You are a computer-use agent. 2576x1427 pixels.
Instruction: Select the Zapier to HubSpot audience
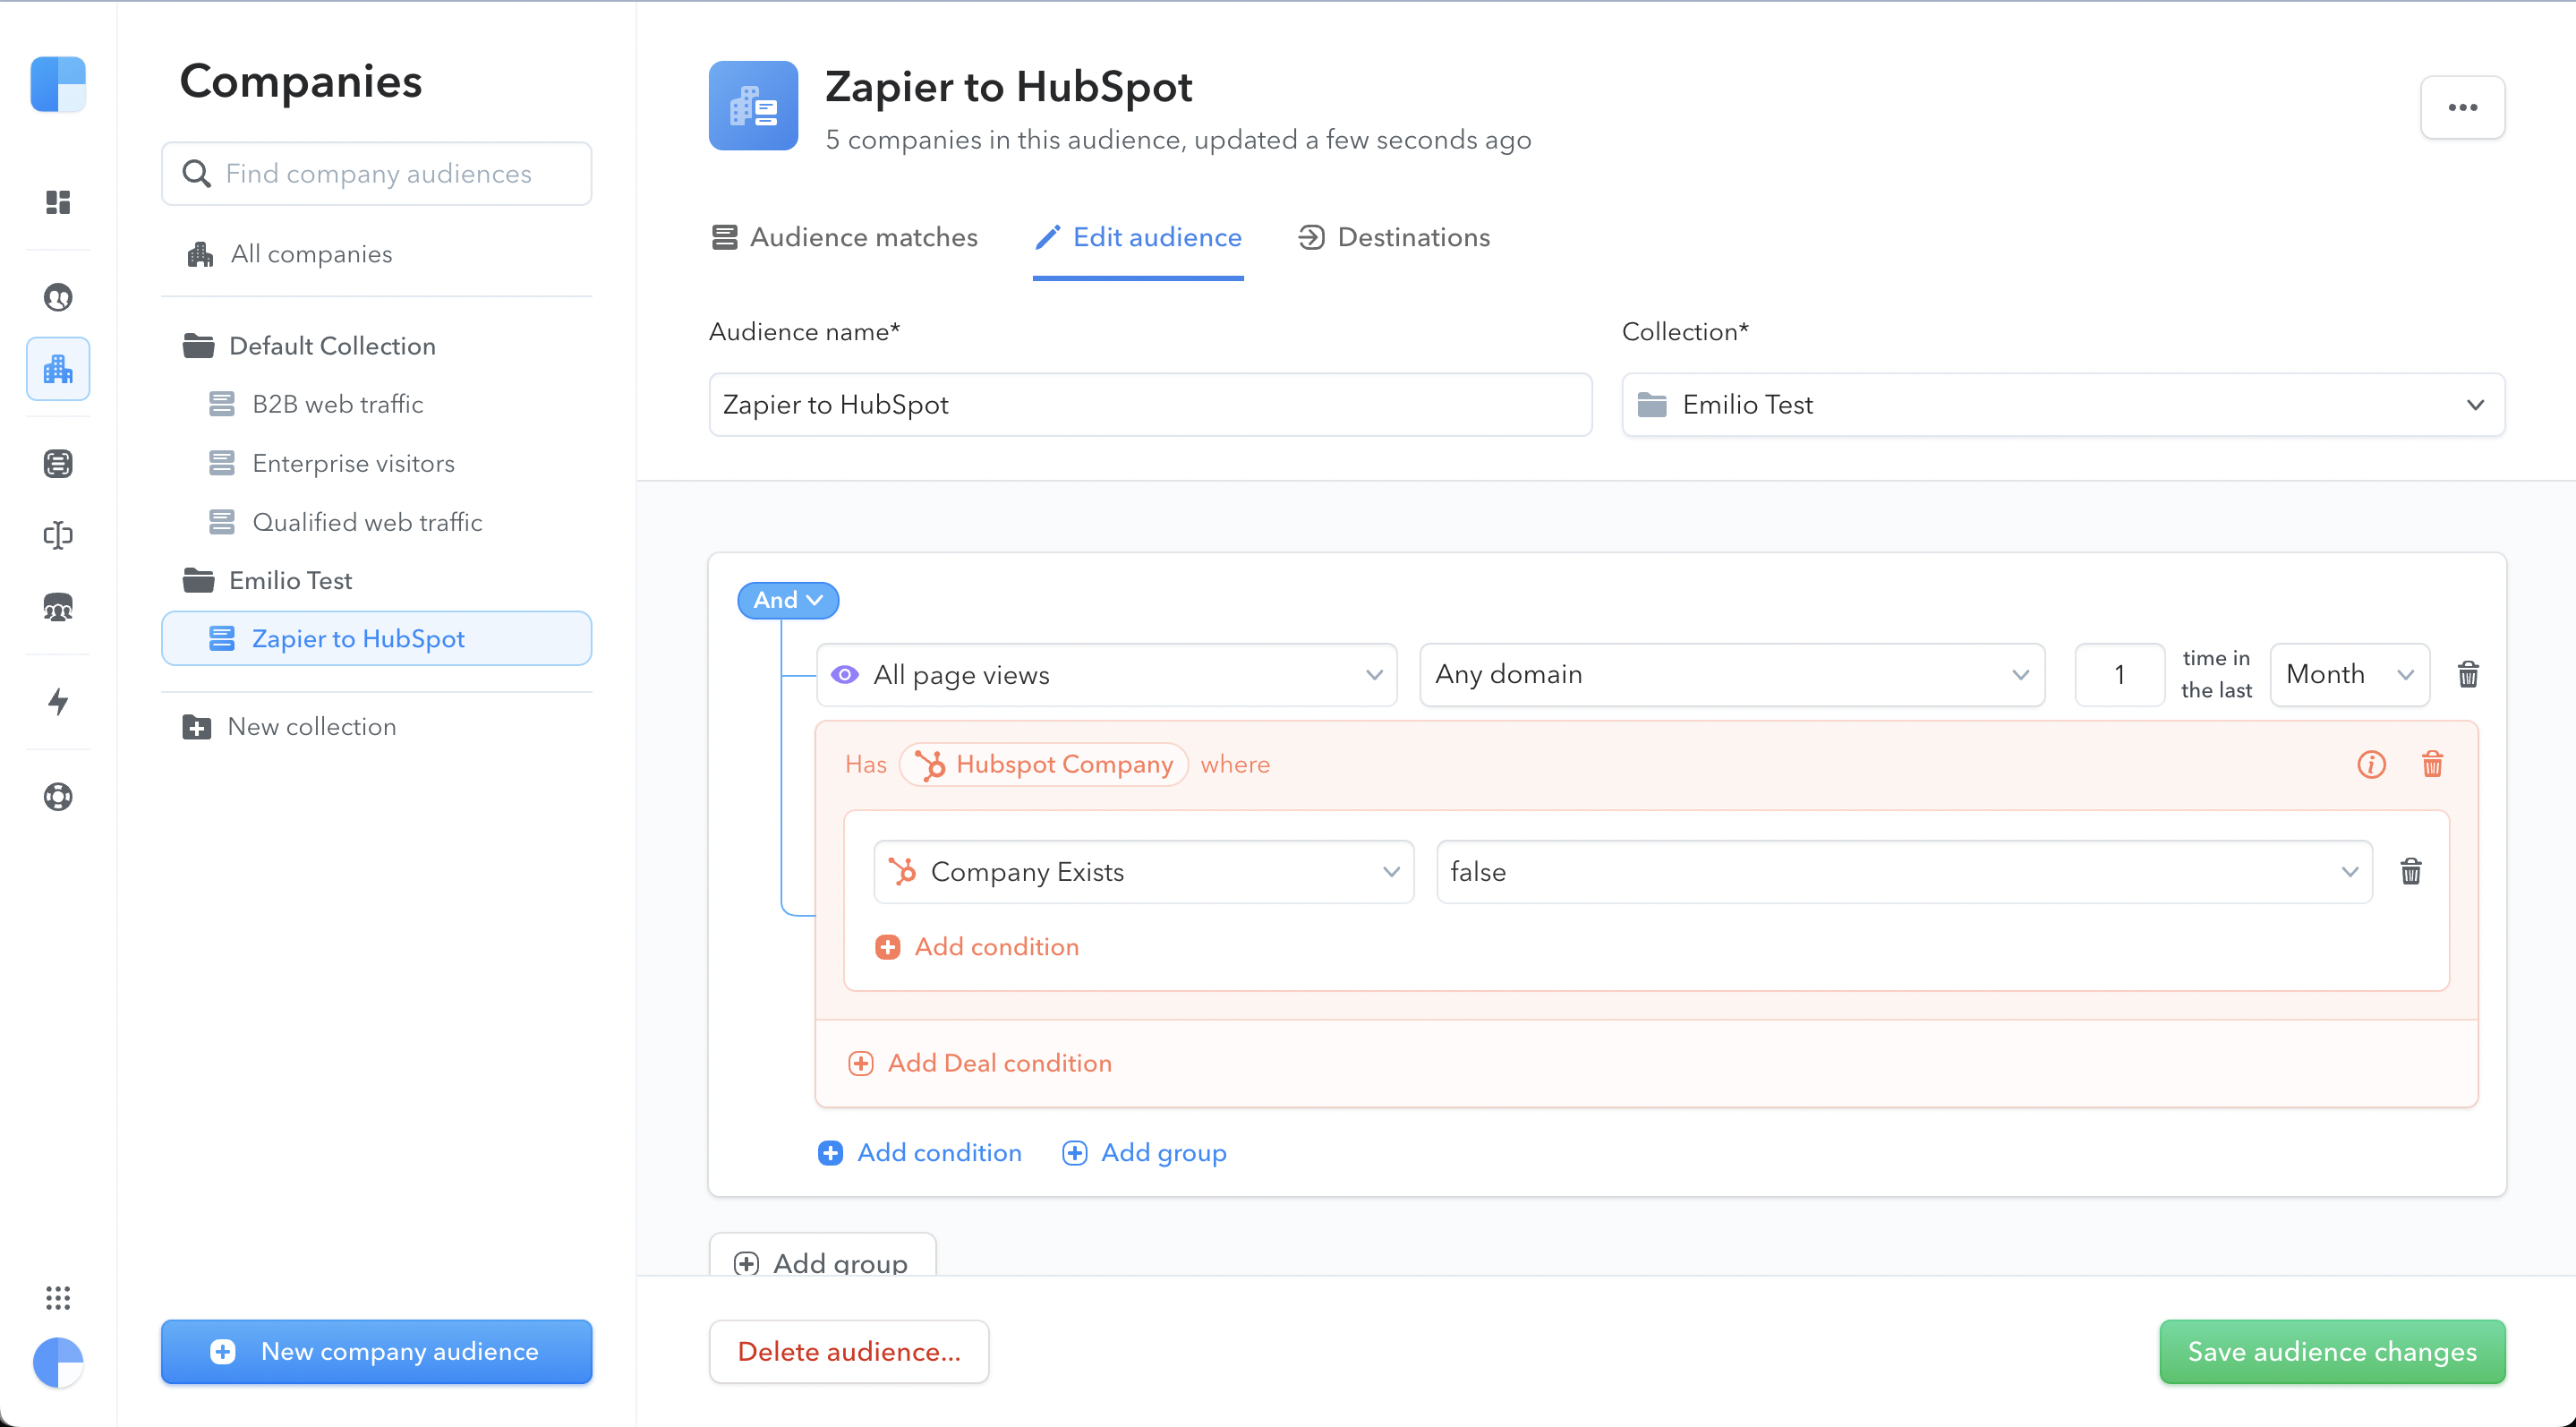pyautogui.click(x=377, y=638)
